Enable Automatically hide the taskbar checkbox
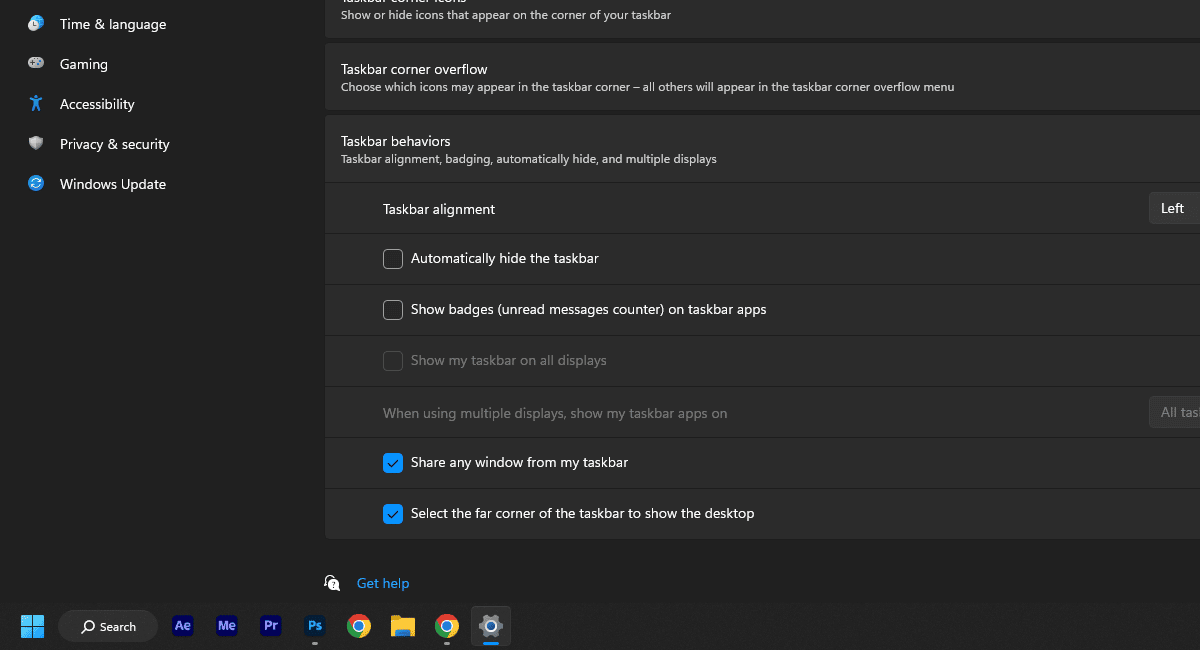This screenshot has height=650, width=1200. point(393,259)
